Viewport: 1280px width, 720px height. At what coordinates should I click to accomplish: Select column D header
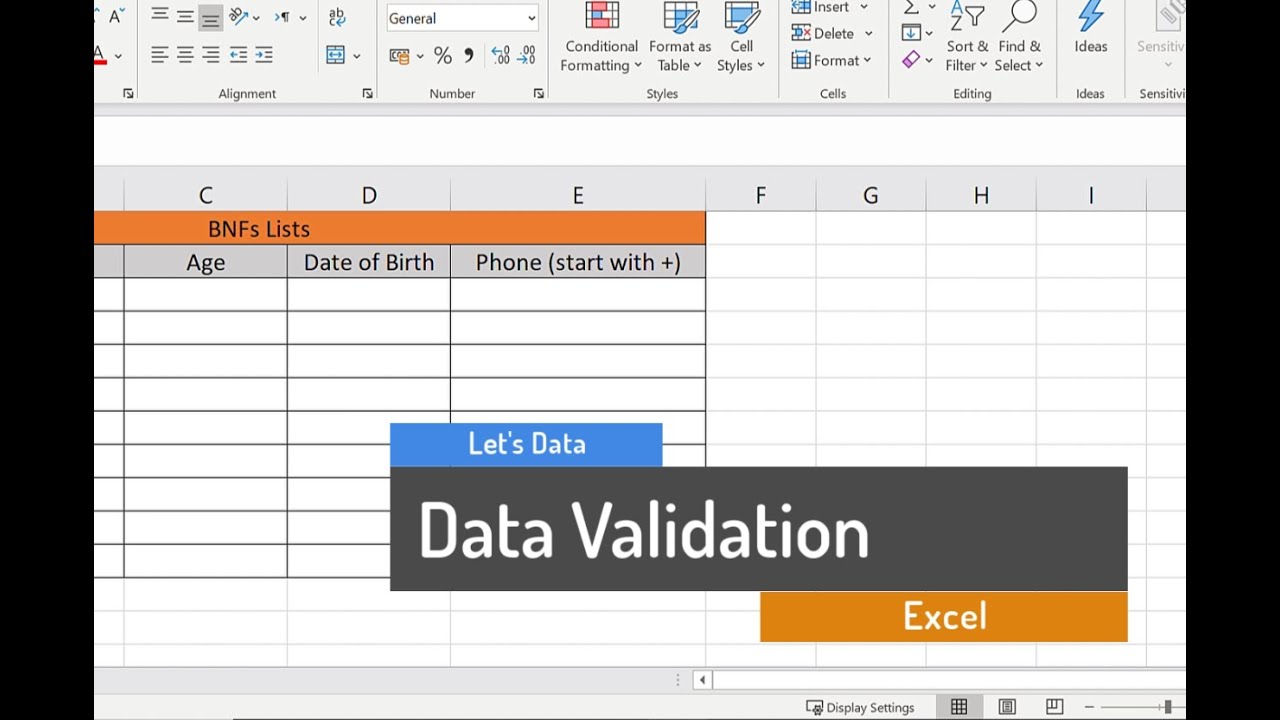coord(369,195)
